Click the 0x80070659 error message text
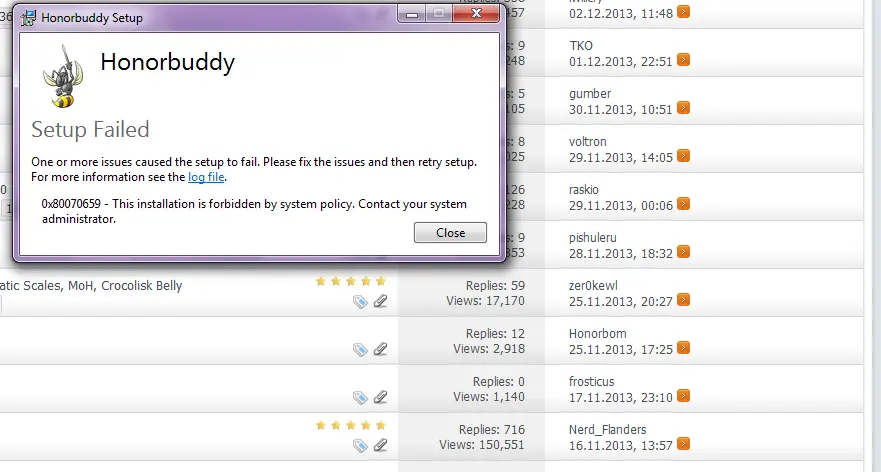 254,211
